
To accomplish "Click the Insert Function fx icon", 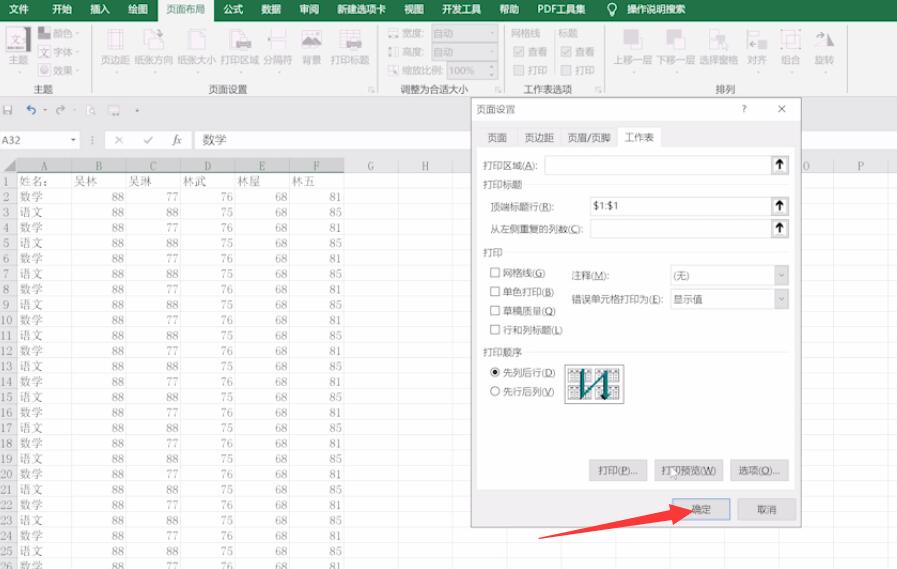I will coord(177,140).
